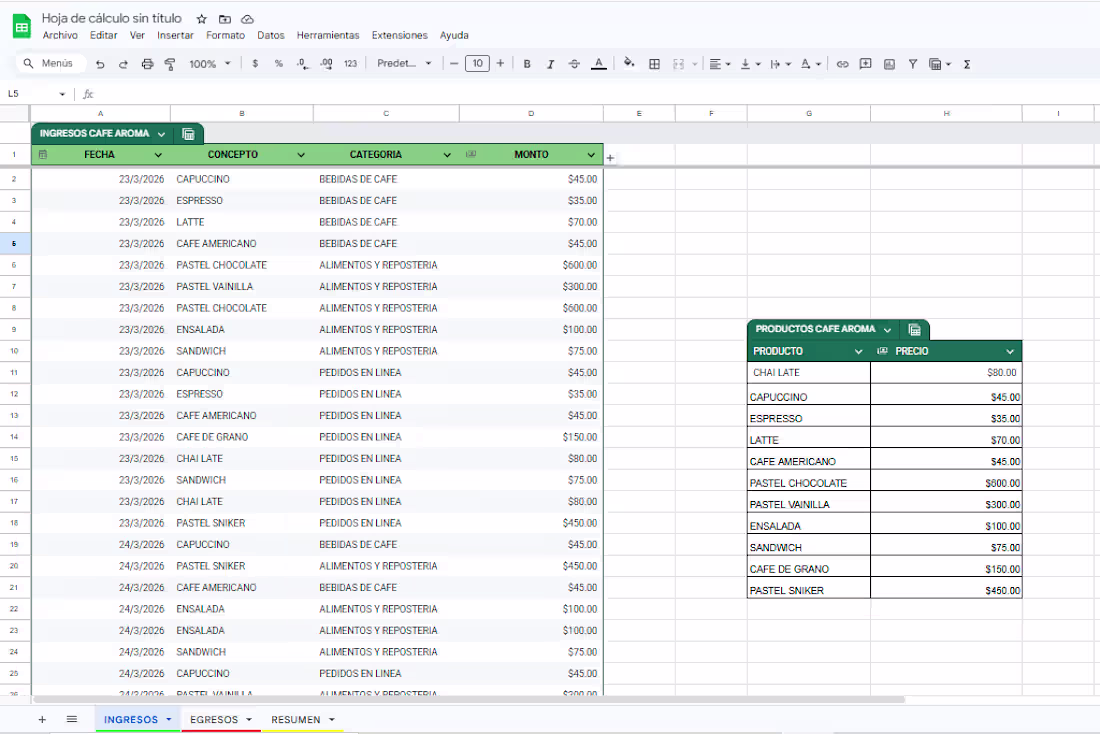The image size is (1100, 734).
Task: Click the Name Box showing L5
Action: (36, 93)
